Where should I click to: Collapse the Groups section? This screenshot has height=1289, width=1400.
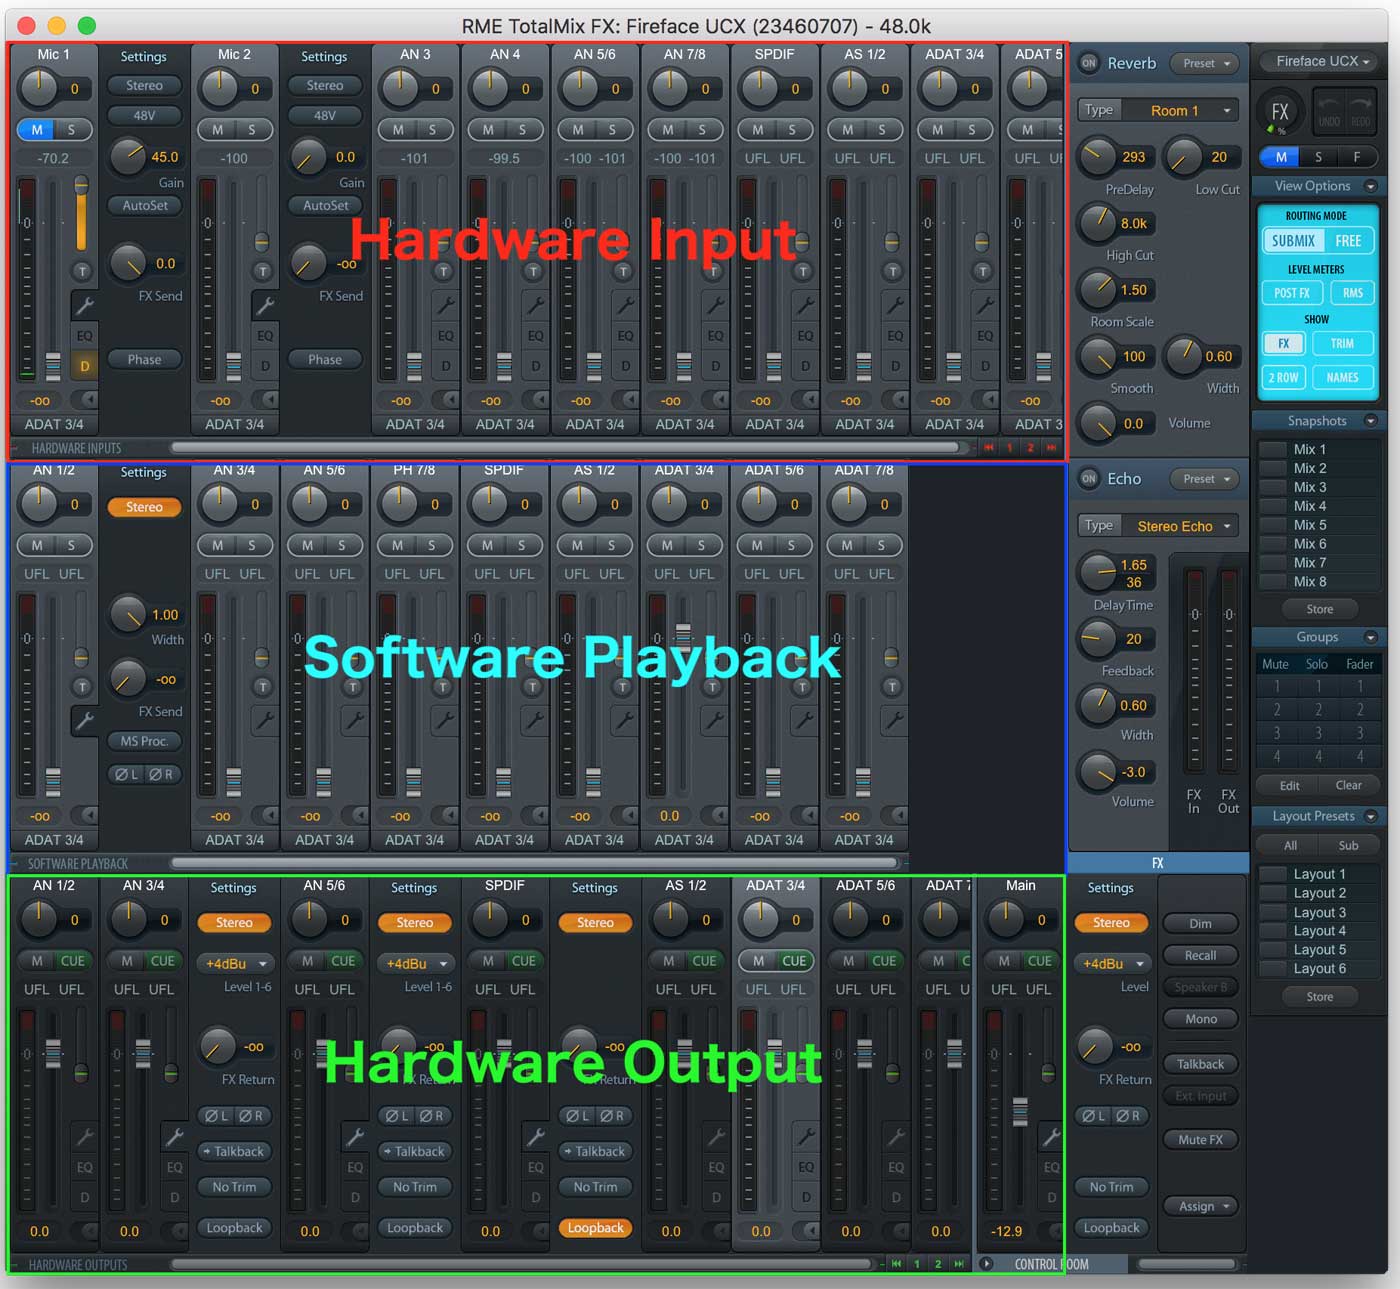tap(1371, 637)
